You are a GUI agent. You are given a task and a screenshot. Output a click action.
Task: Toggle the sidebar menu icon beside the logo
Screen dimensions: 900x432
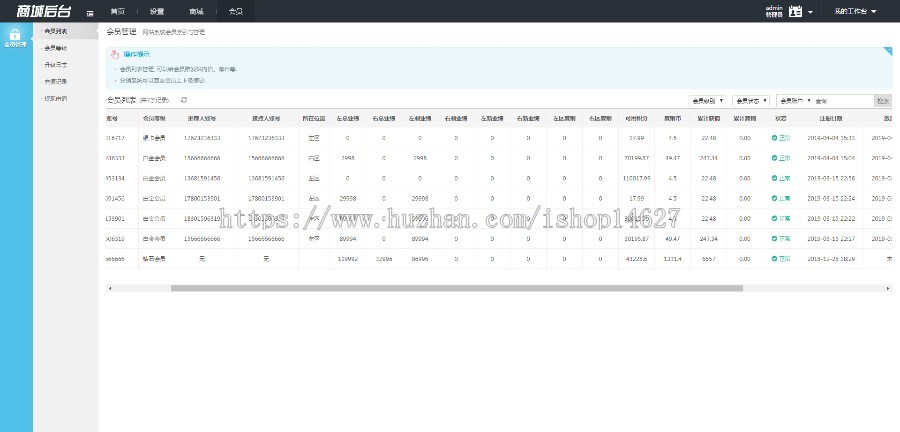[x=90, y=13]
